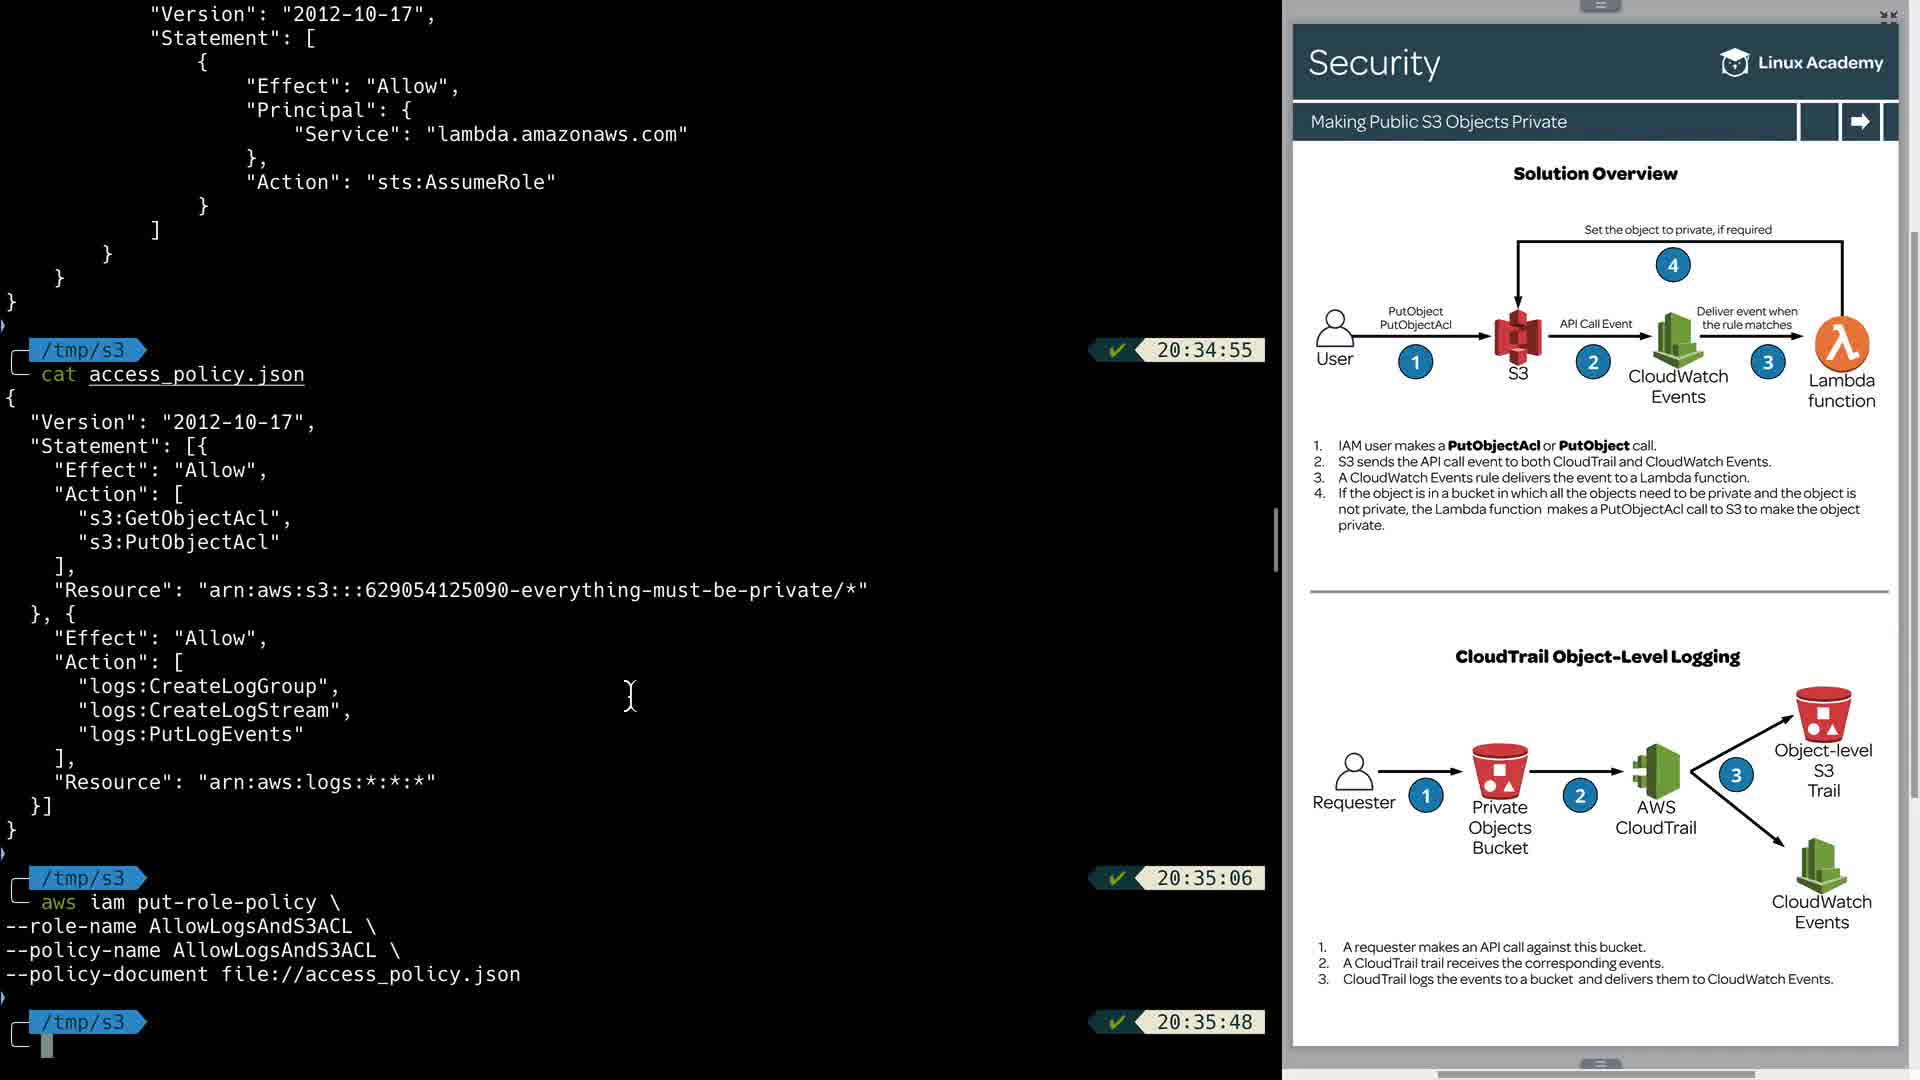Click the Requester person icon
The height and width of the screenshot is (1080, 1920).
pos(1353,772)
